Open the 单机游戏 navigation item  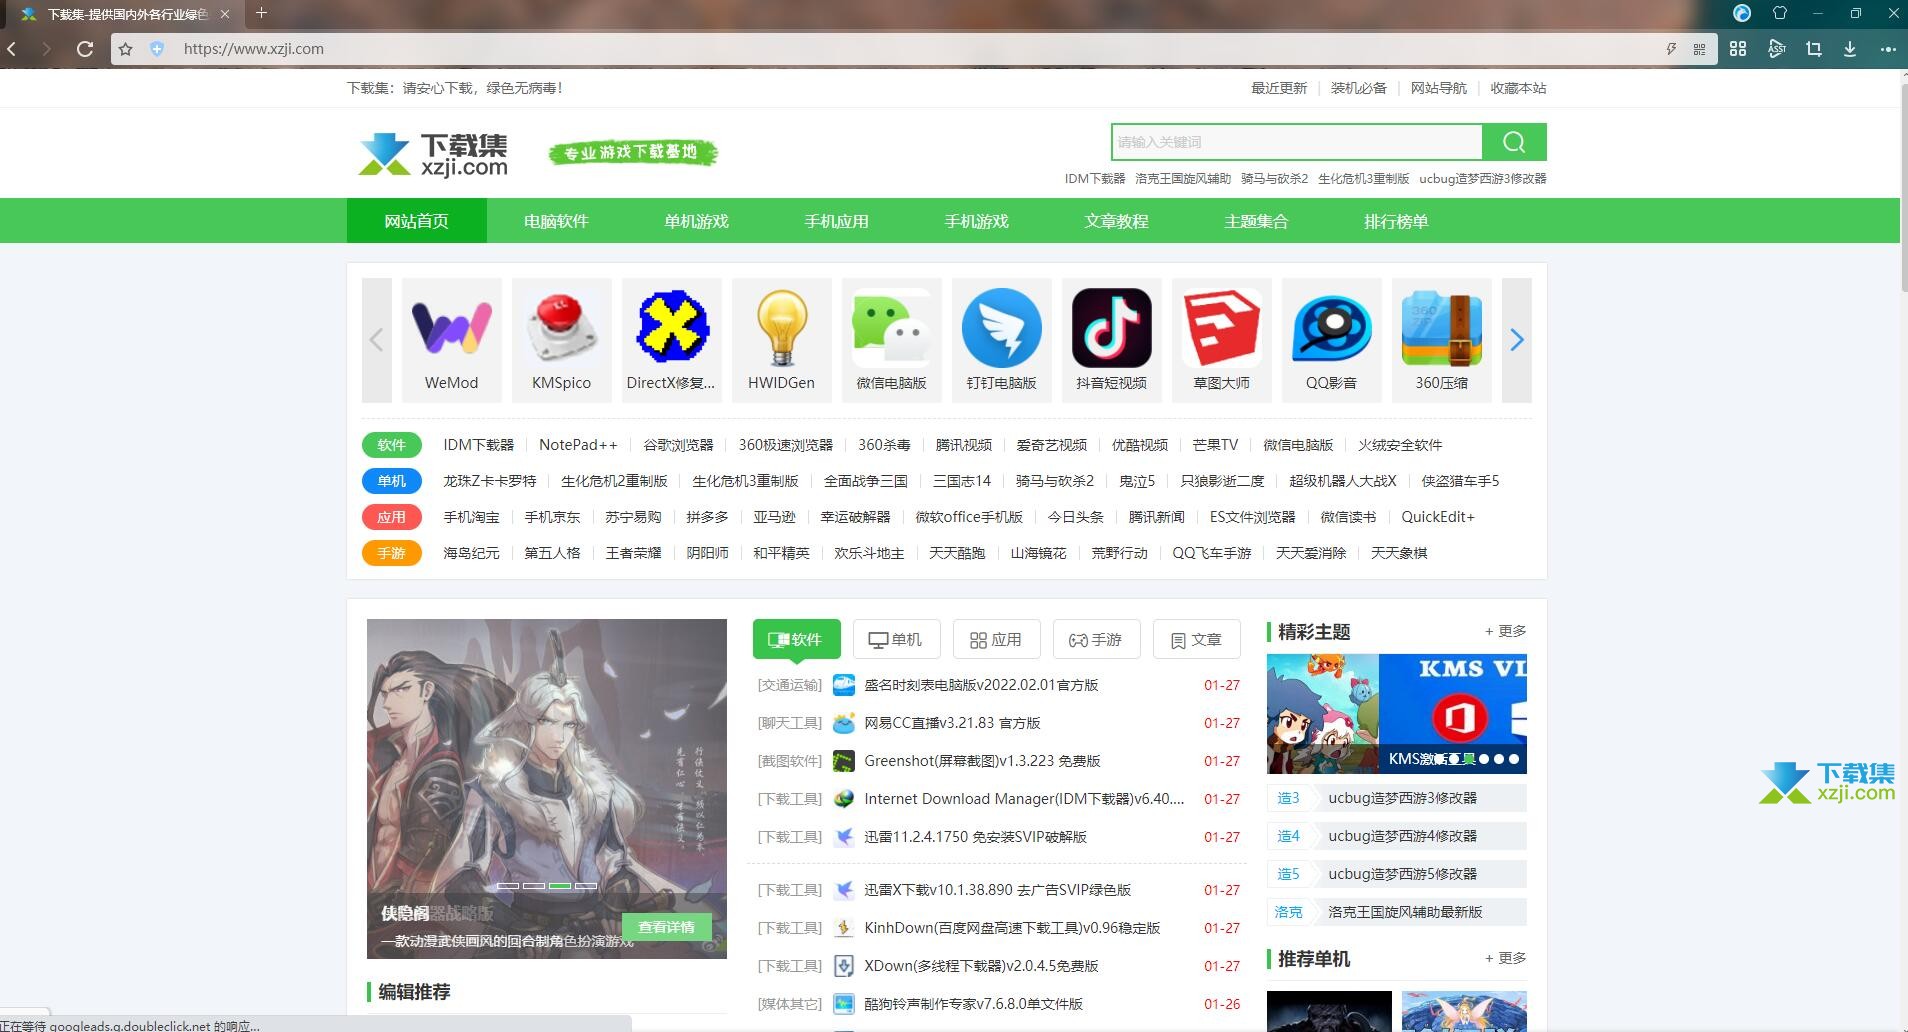pyautogui.click(x=697, y=221)
